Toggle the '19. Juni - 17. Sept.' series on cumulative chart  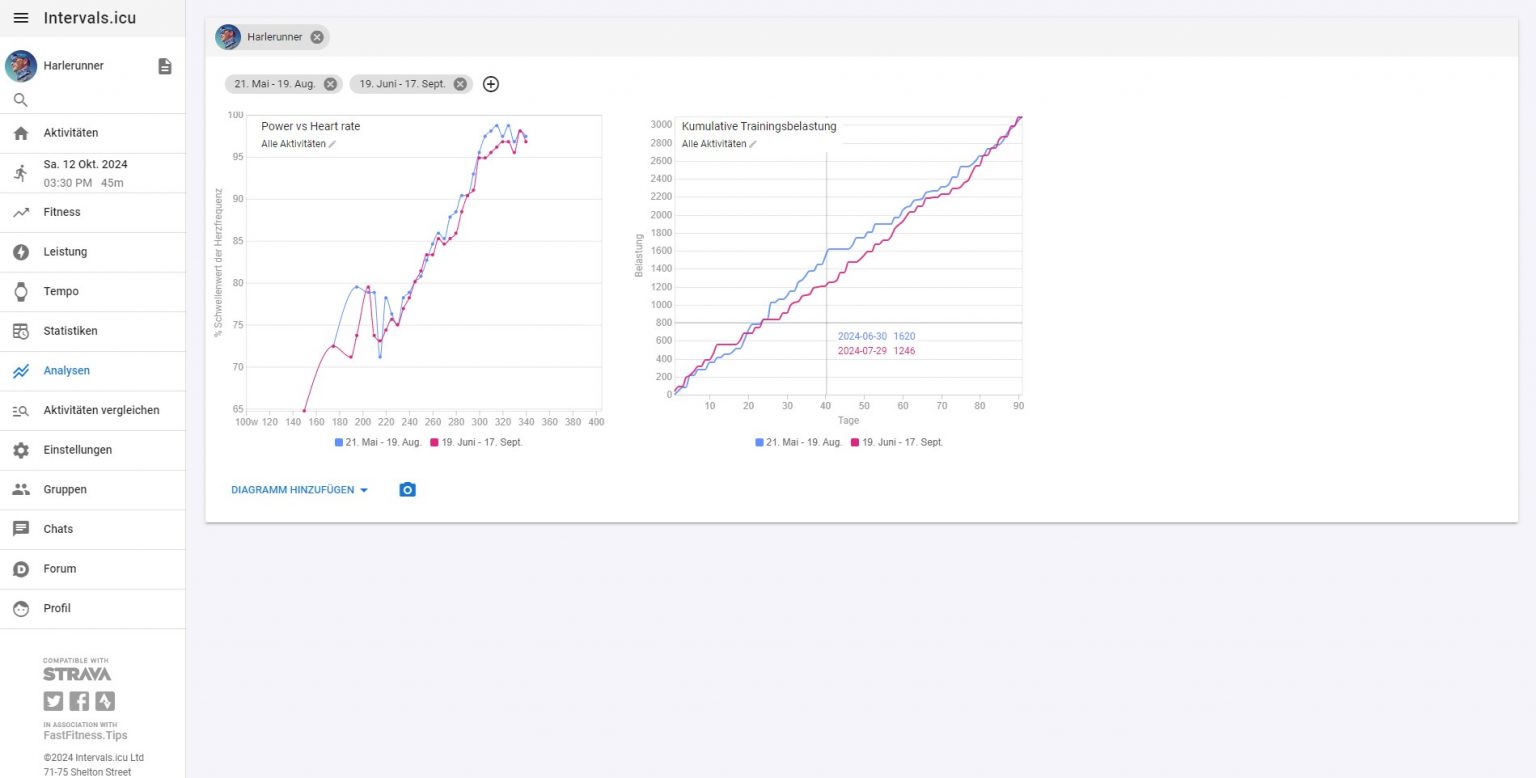(x=900, y=442)
